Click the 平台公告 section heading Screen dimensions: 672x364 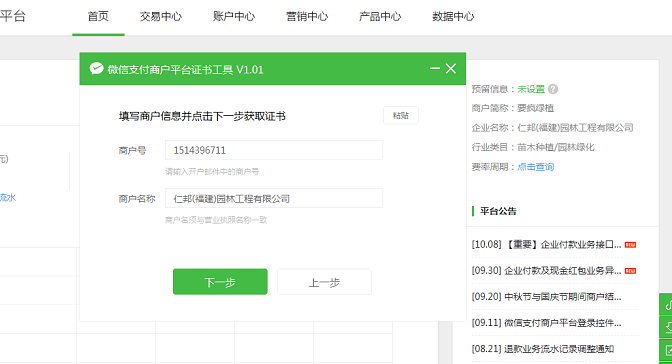click(498, 211)
